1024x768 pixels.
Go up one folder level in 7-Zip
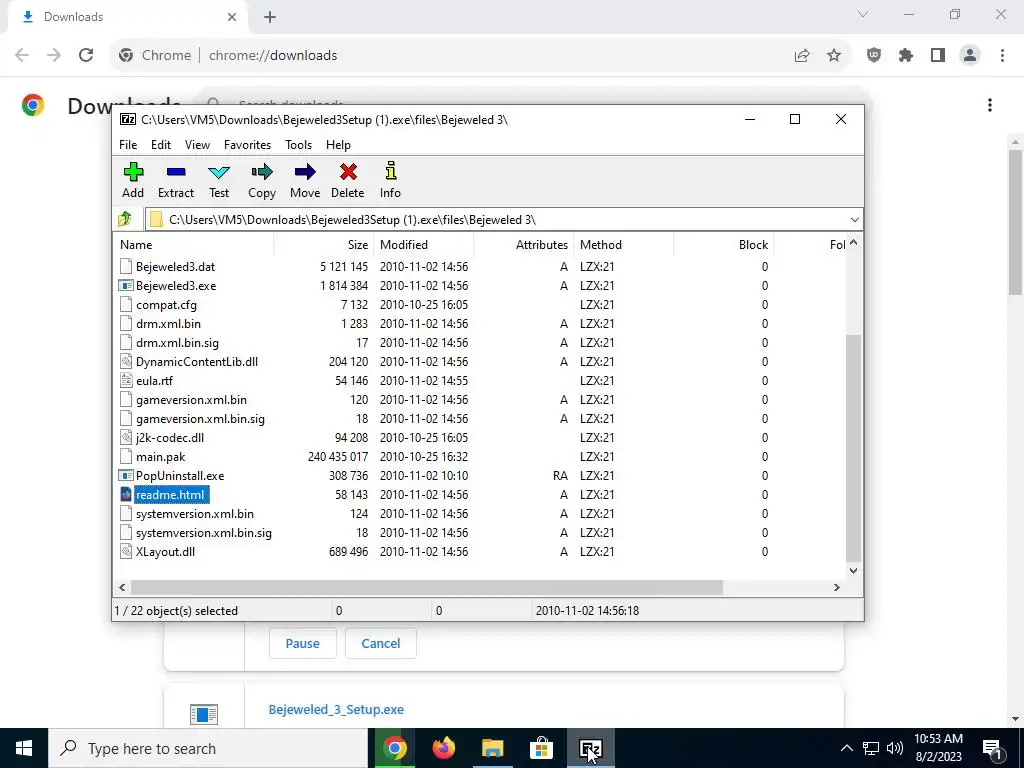pos(125,219)
